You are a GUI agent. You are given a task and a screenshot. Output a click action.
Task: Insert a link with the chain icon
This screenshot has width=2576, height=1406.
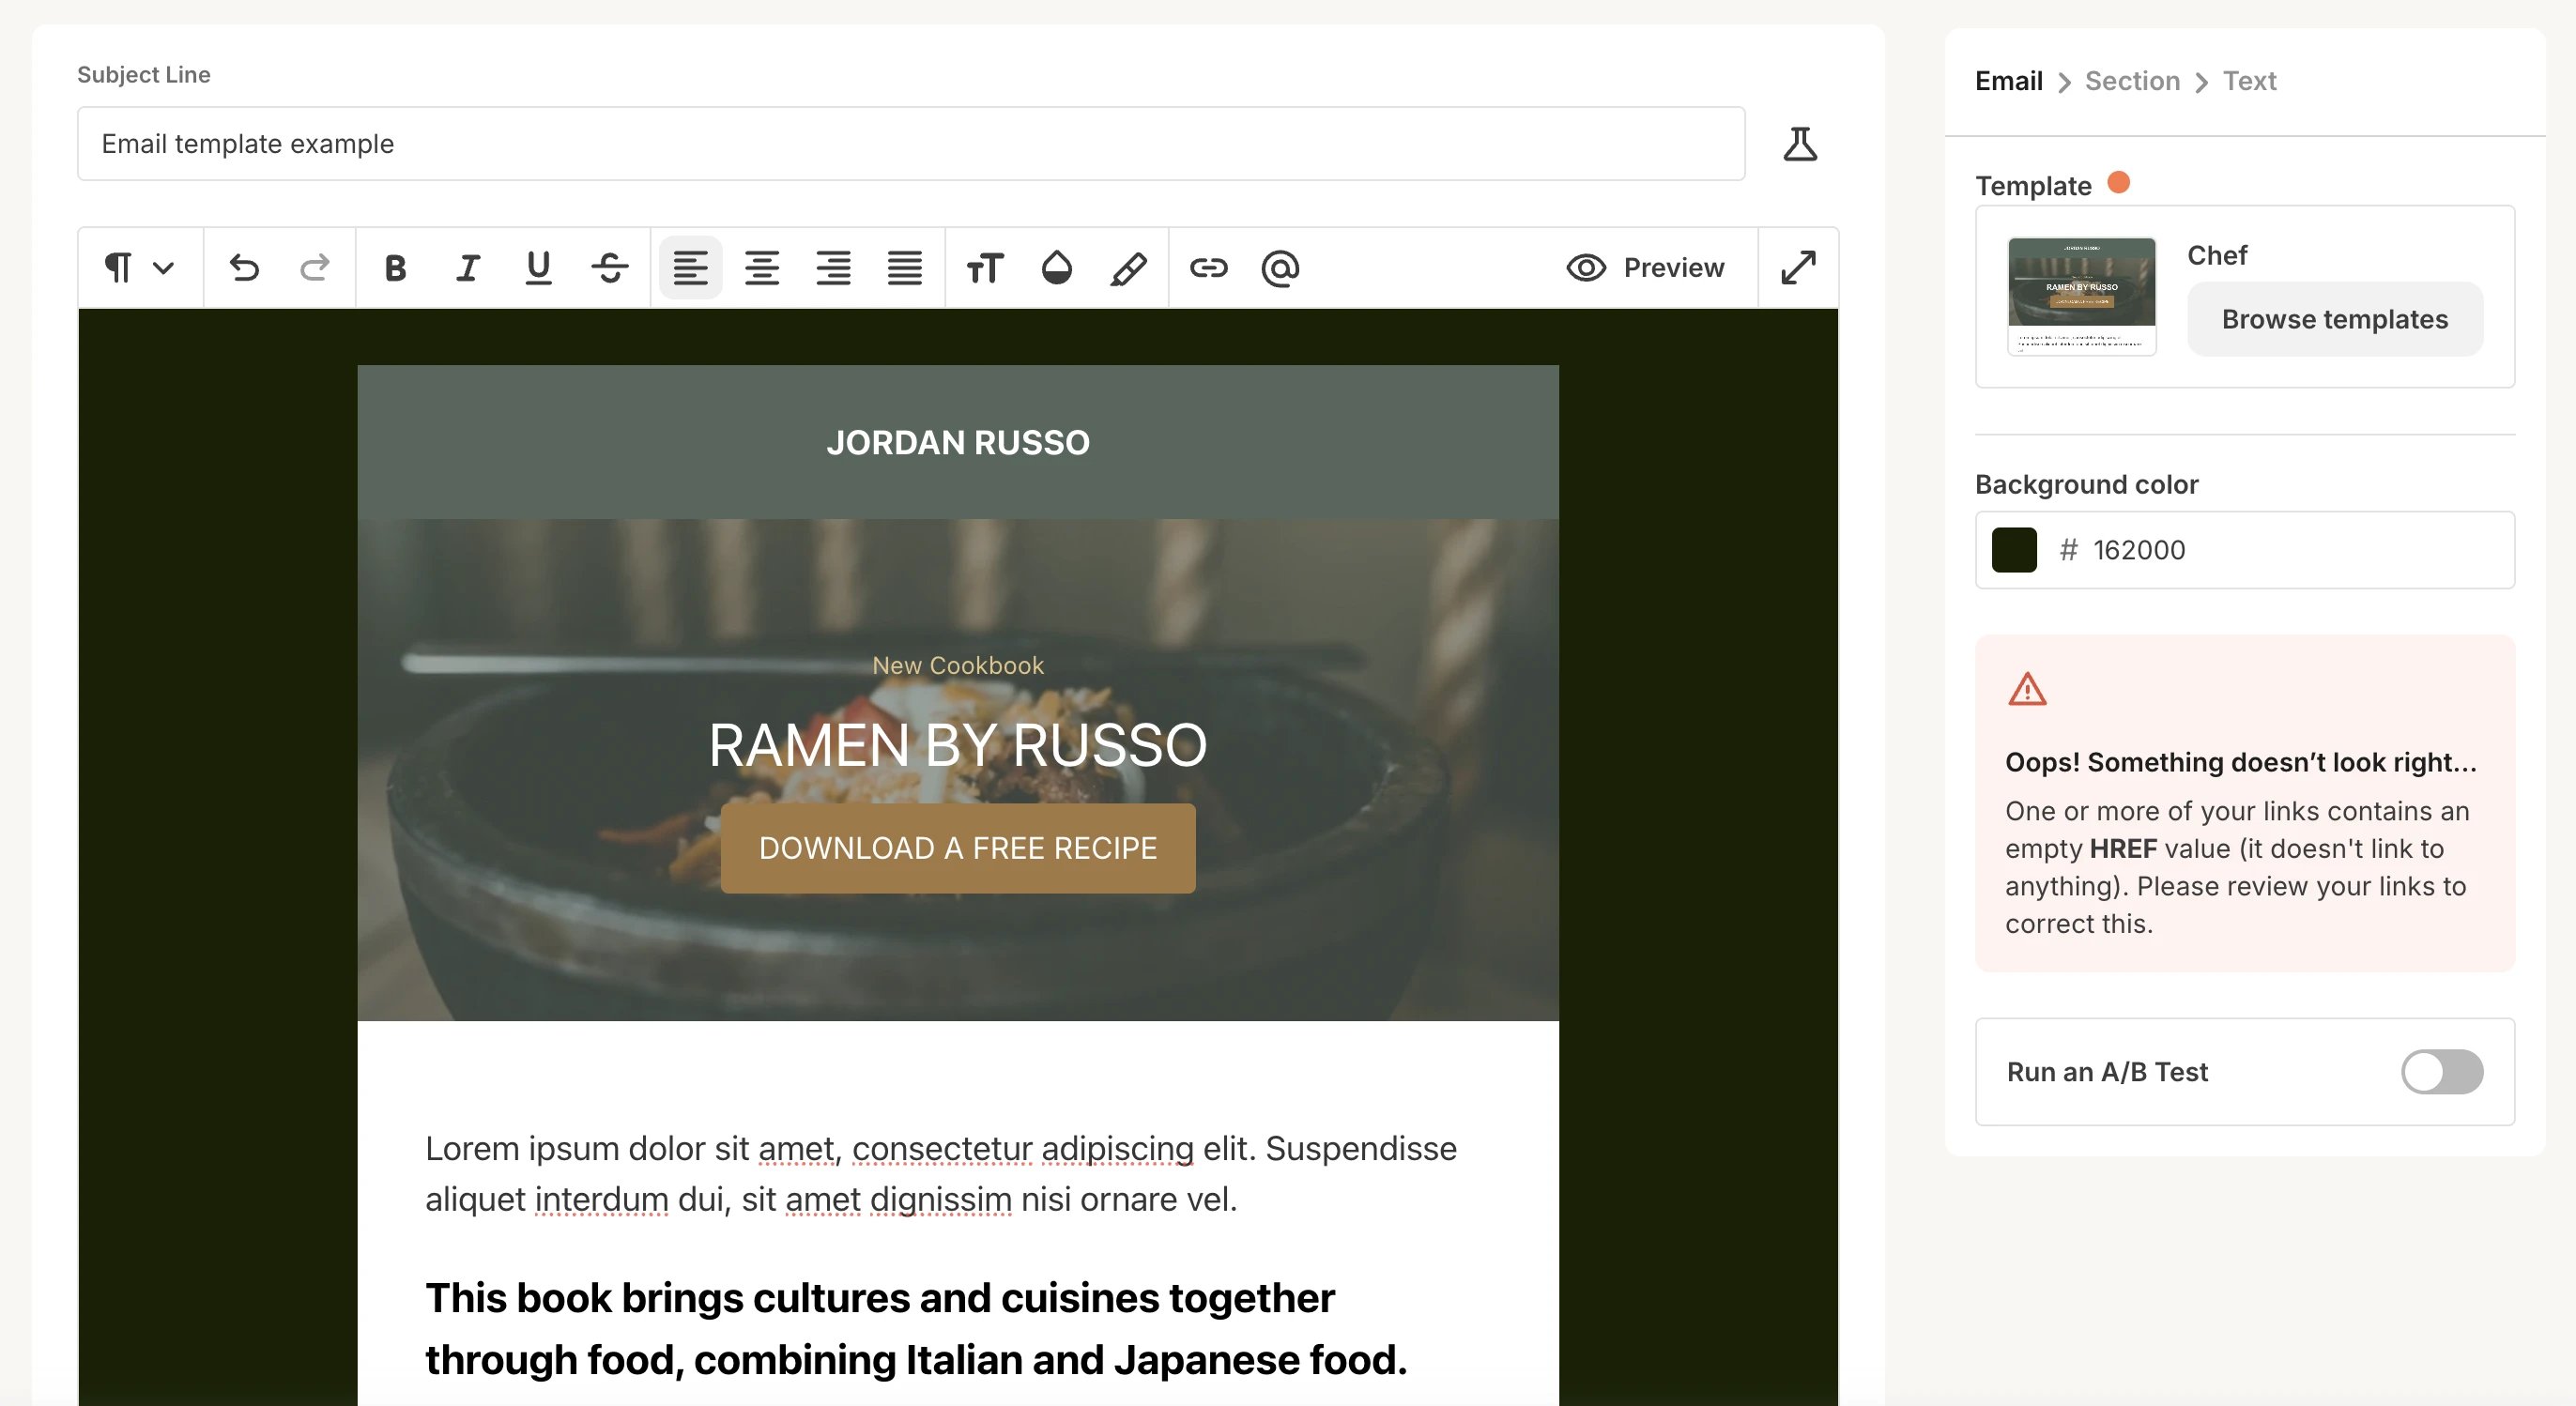click(1208, 268)
